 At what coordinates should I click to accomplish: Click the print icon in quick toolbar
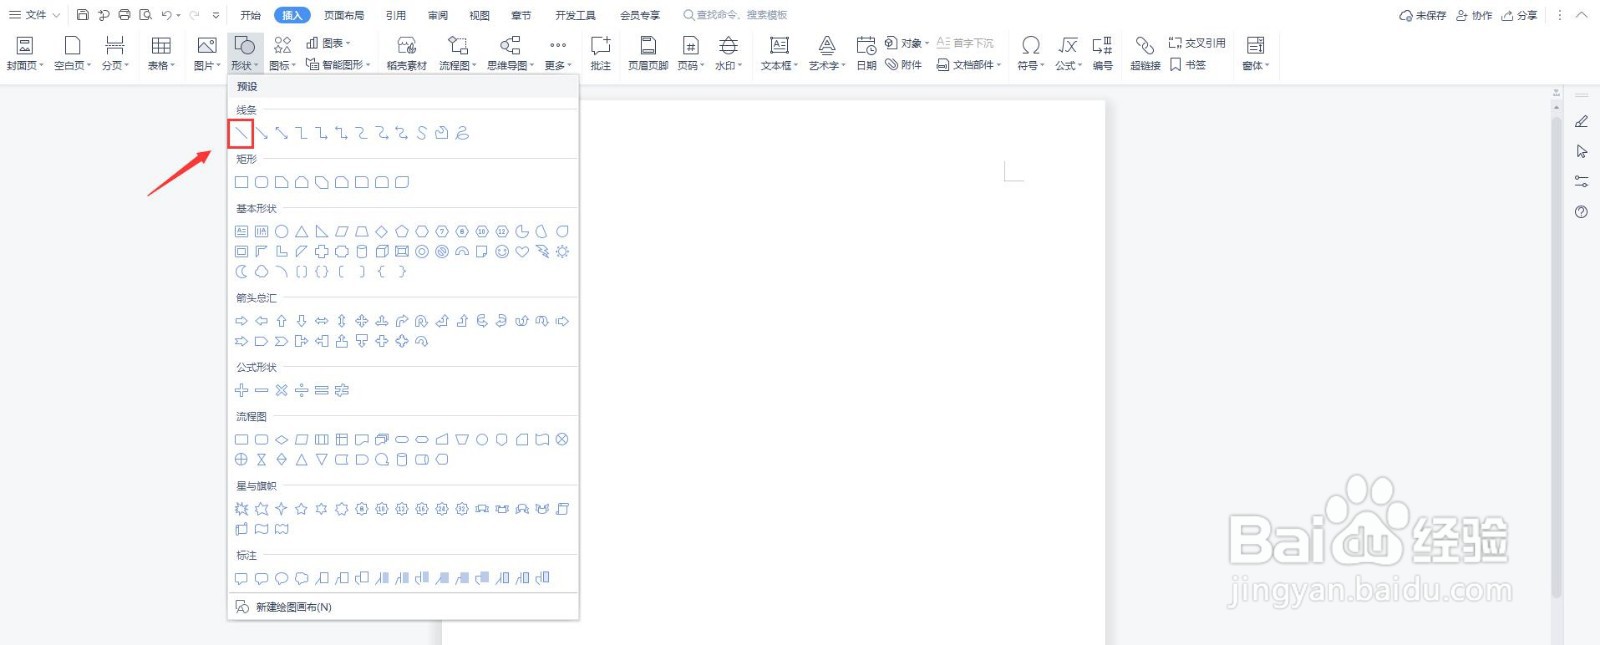[x=124, y=15]
